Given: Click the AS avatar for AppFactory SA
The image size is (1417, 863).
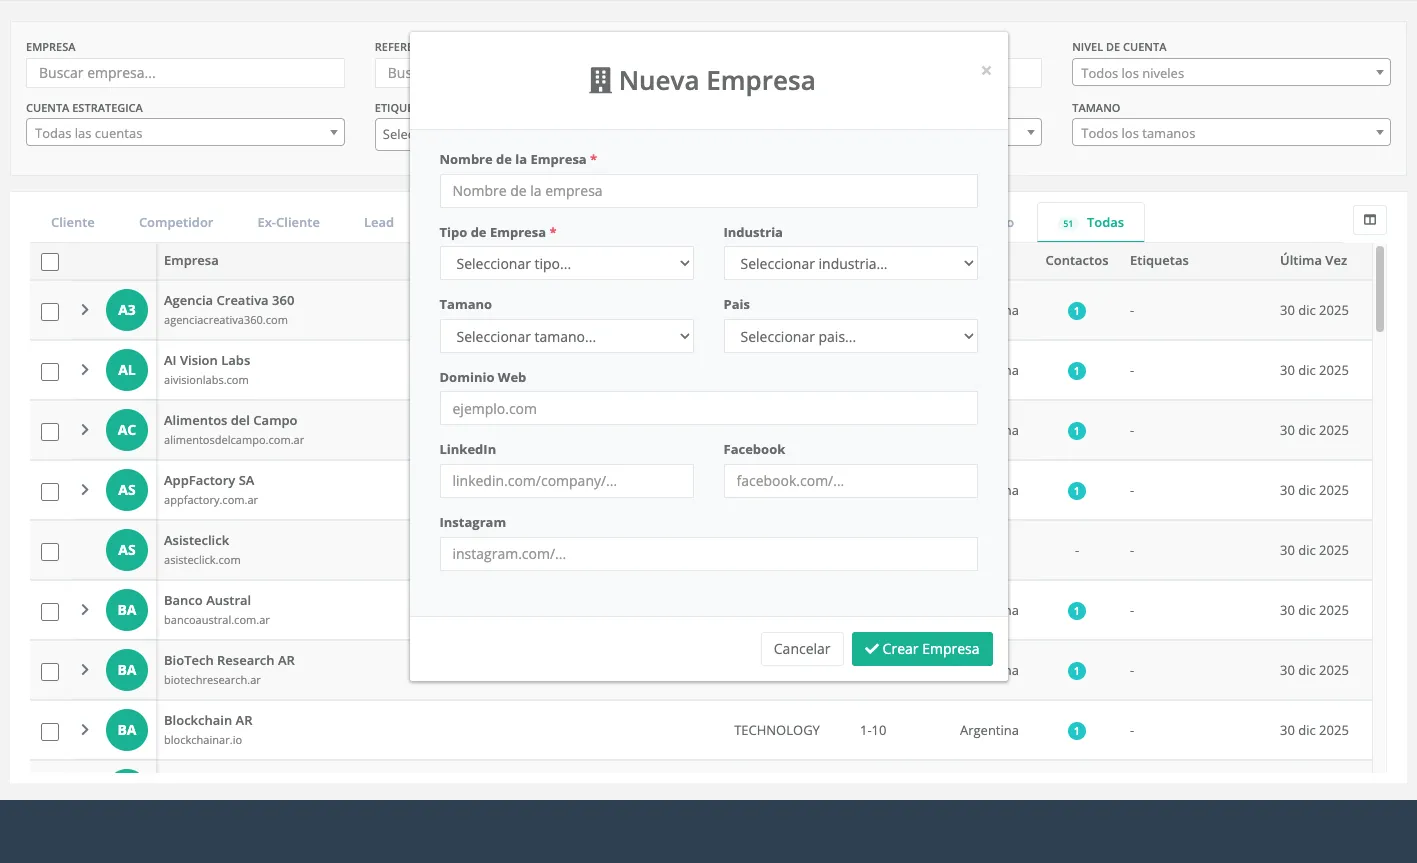Looking at the screenshot, I should (127, 490).
